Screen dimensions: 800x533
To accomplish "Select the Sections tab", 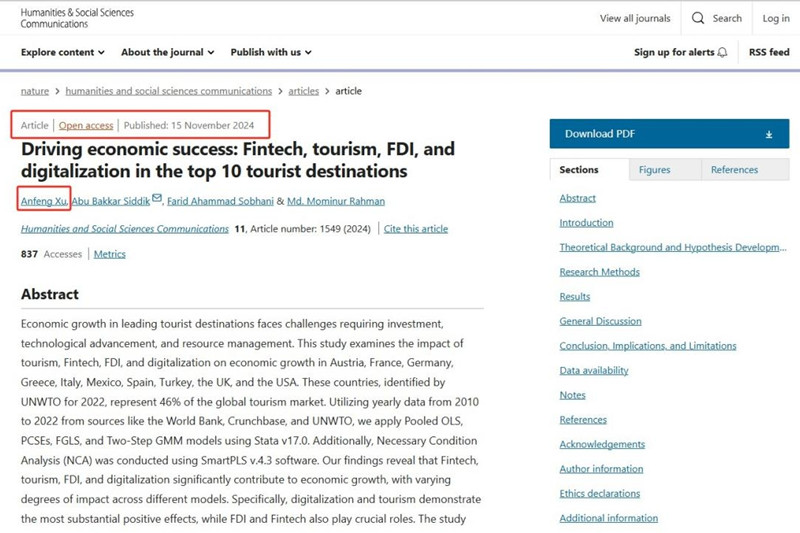I will [x=579, y=170].
